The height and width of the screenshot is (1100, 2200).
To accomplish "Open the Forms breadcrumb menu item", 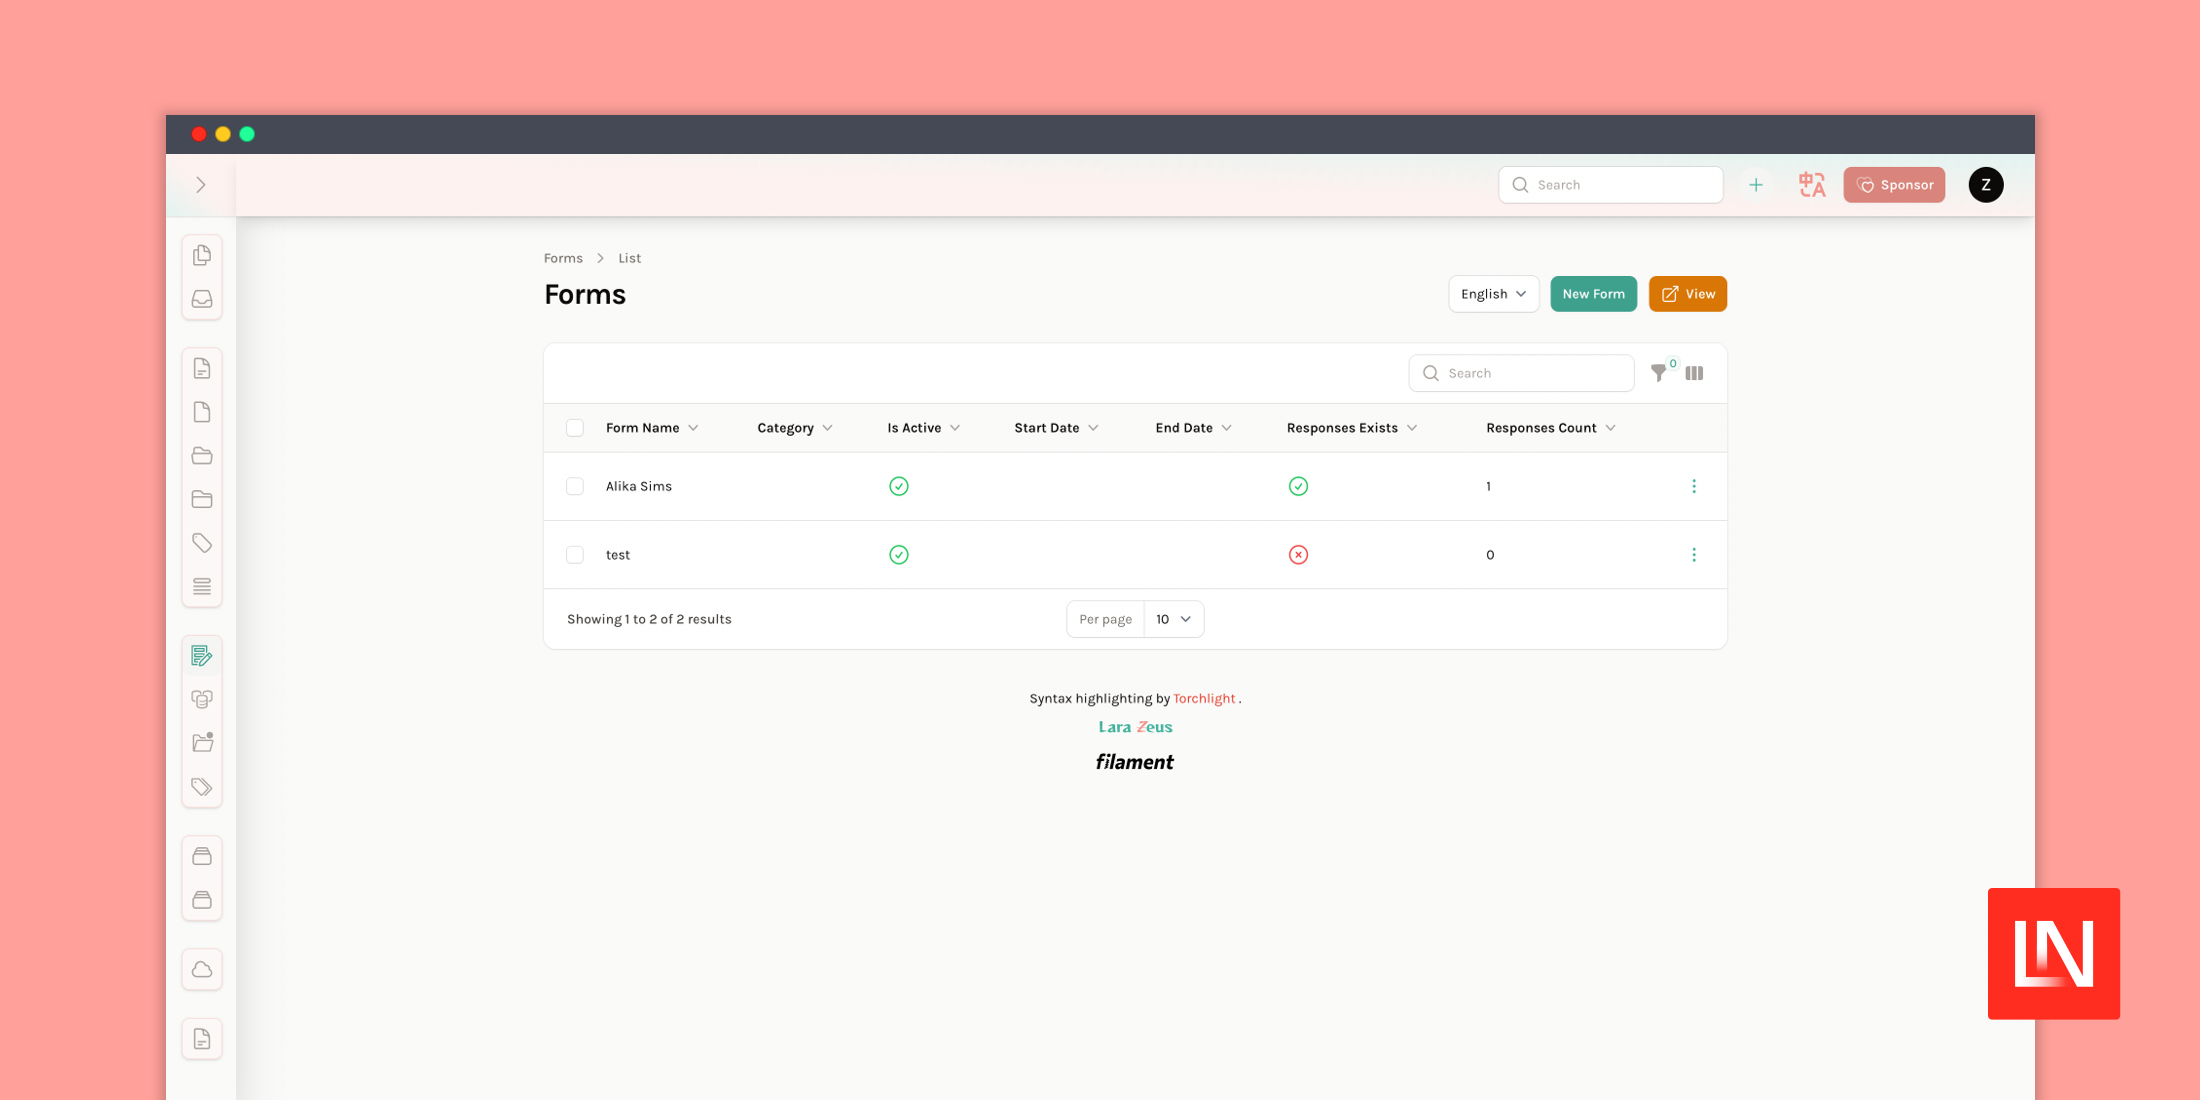I will coord(563,257).
